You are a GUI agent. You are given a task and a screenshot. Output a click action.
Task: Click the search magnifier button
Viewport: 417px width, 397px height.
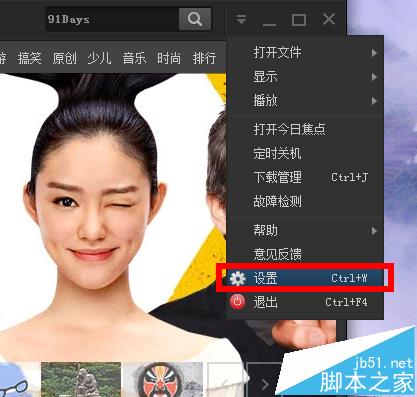click(195, 19)
